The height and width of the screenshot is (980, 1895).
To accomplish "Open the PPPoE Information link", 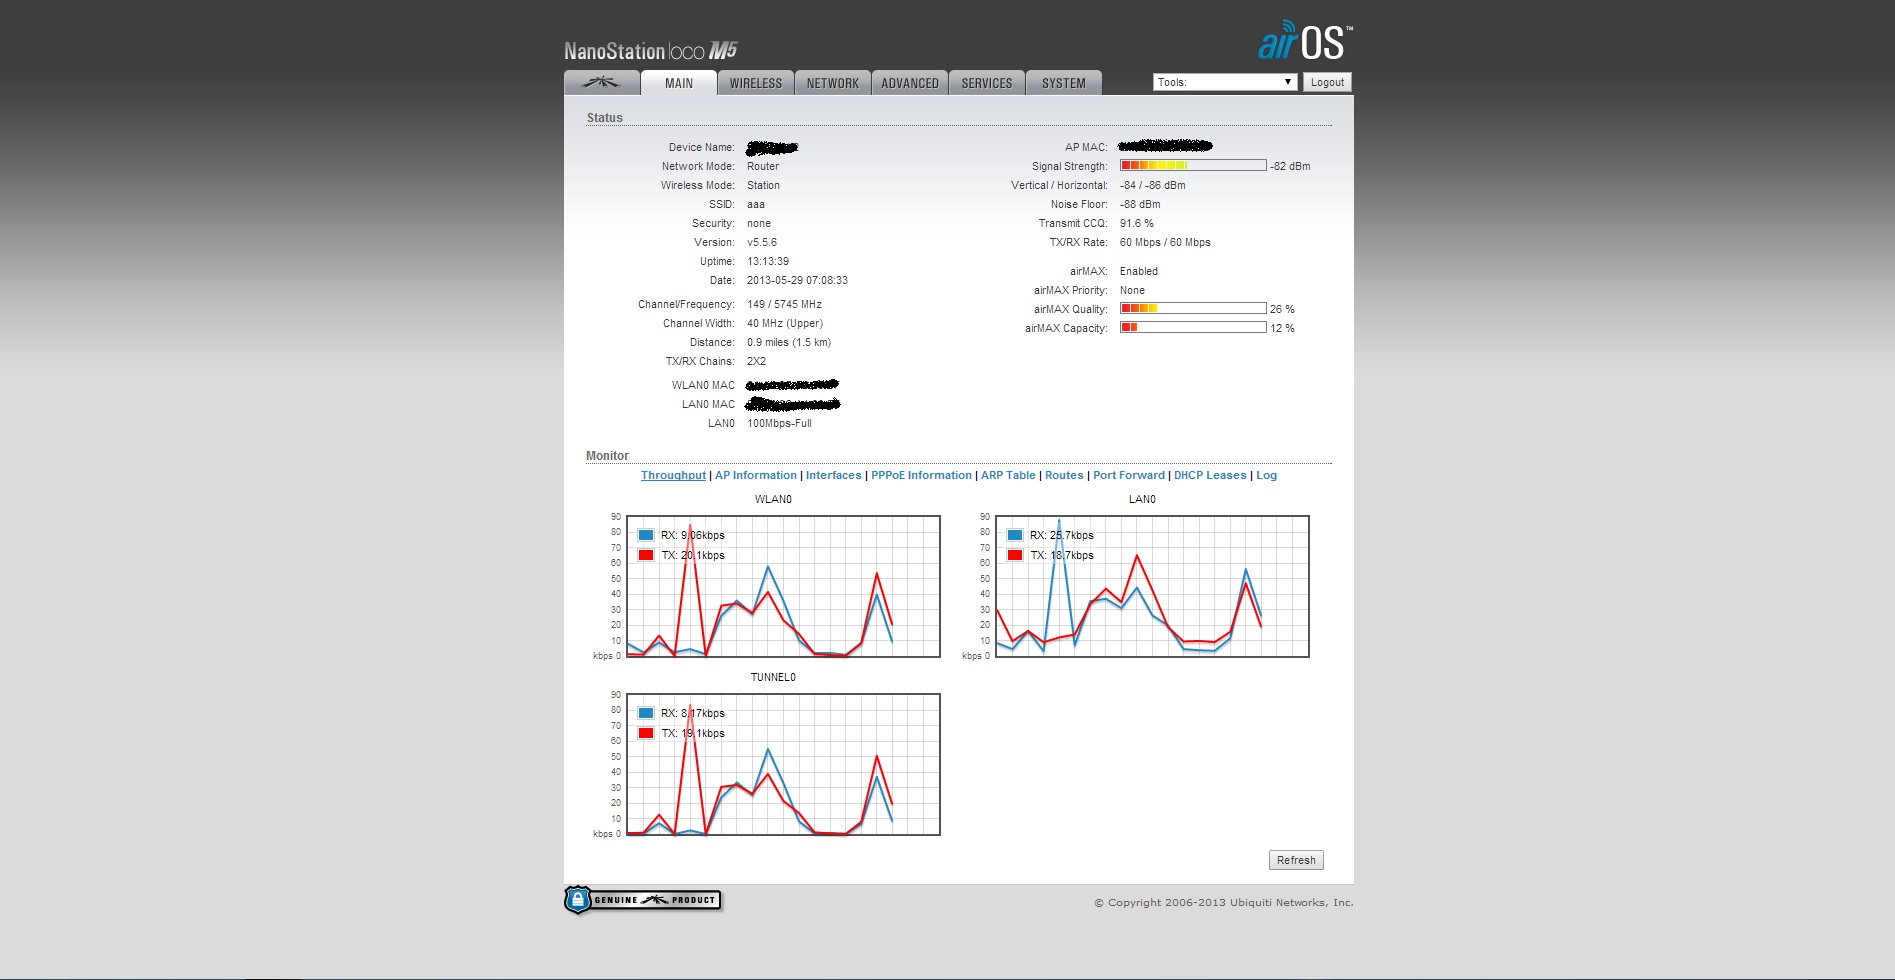I will 921,475.
